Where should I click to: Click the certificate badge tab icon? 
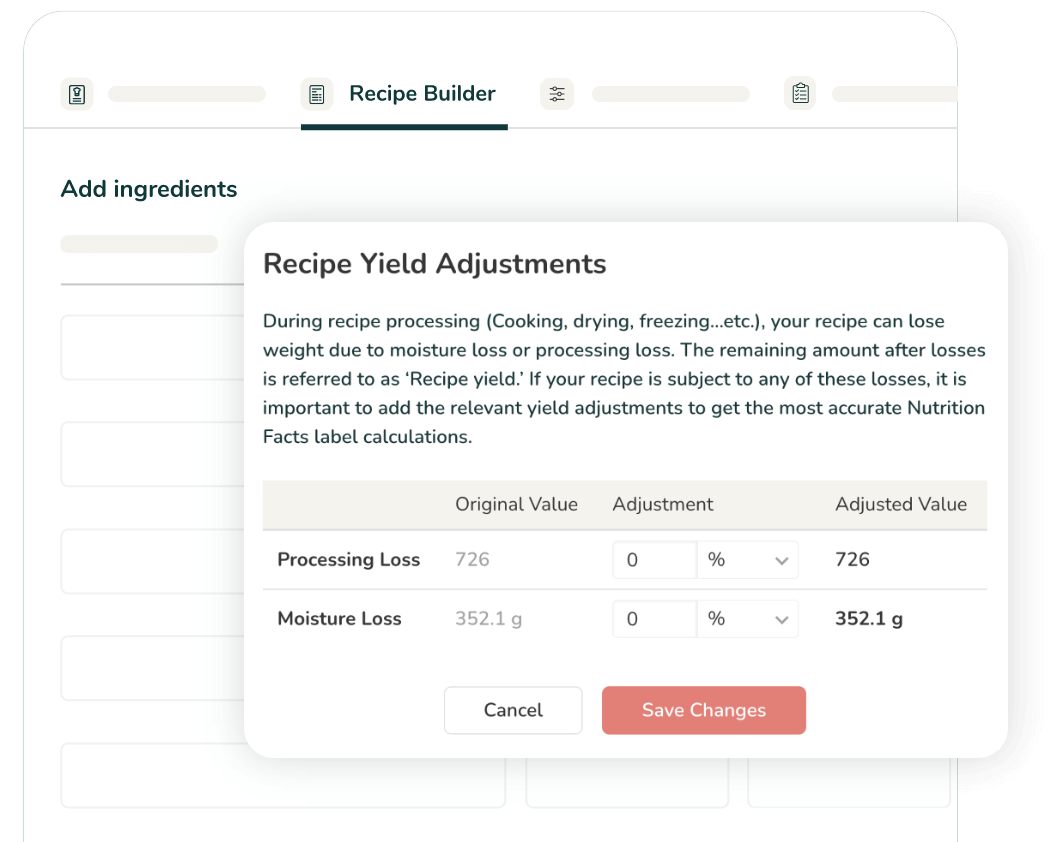pos(77,94)
